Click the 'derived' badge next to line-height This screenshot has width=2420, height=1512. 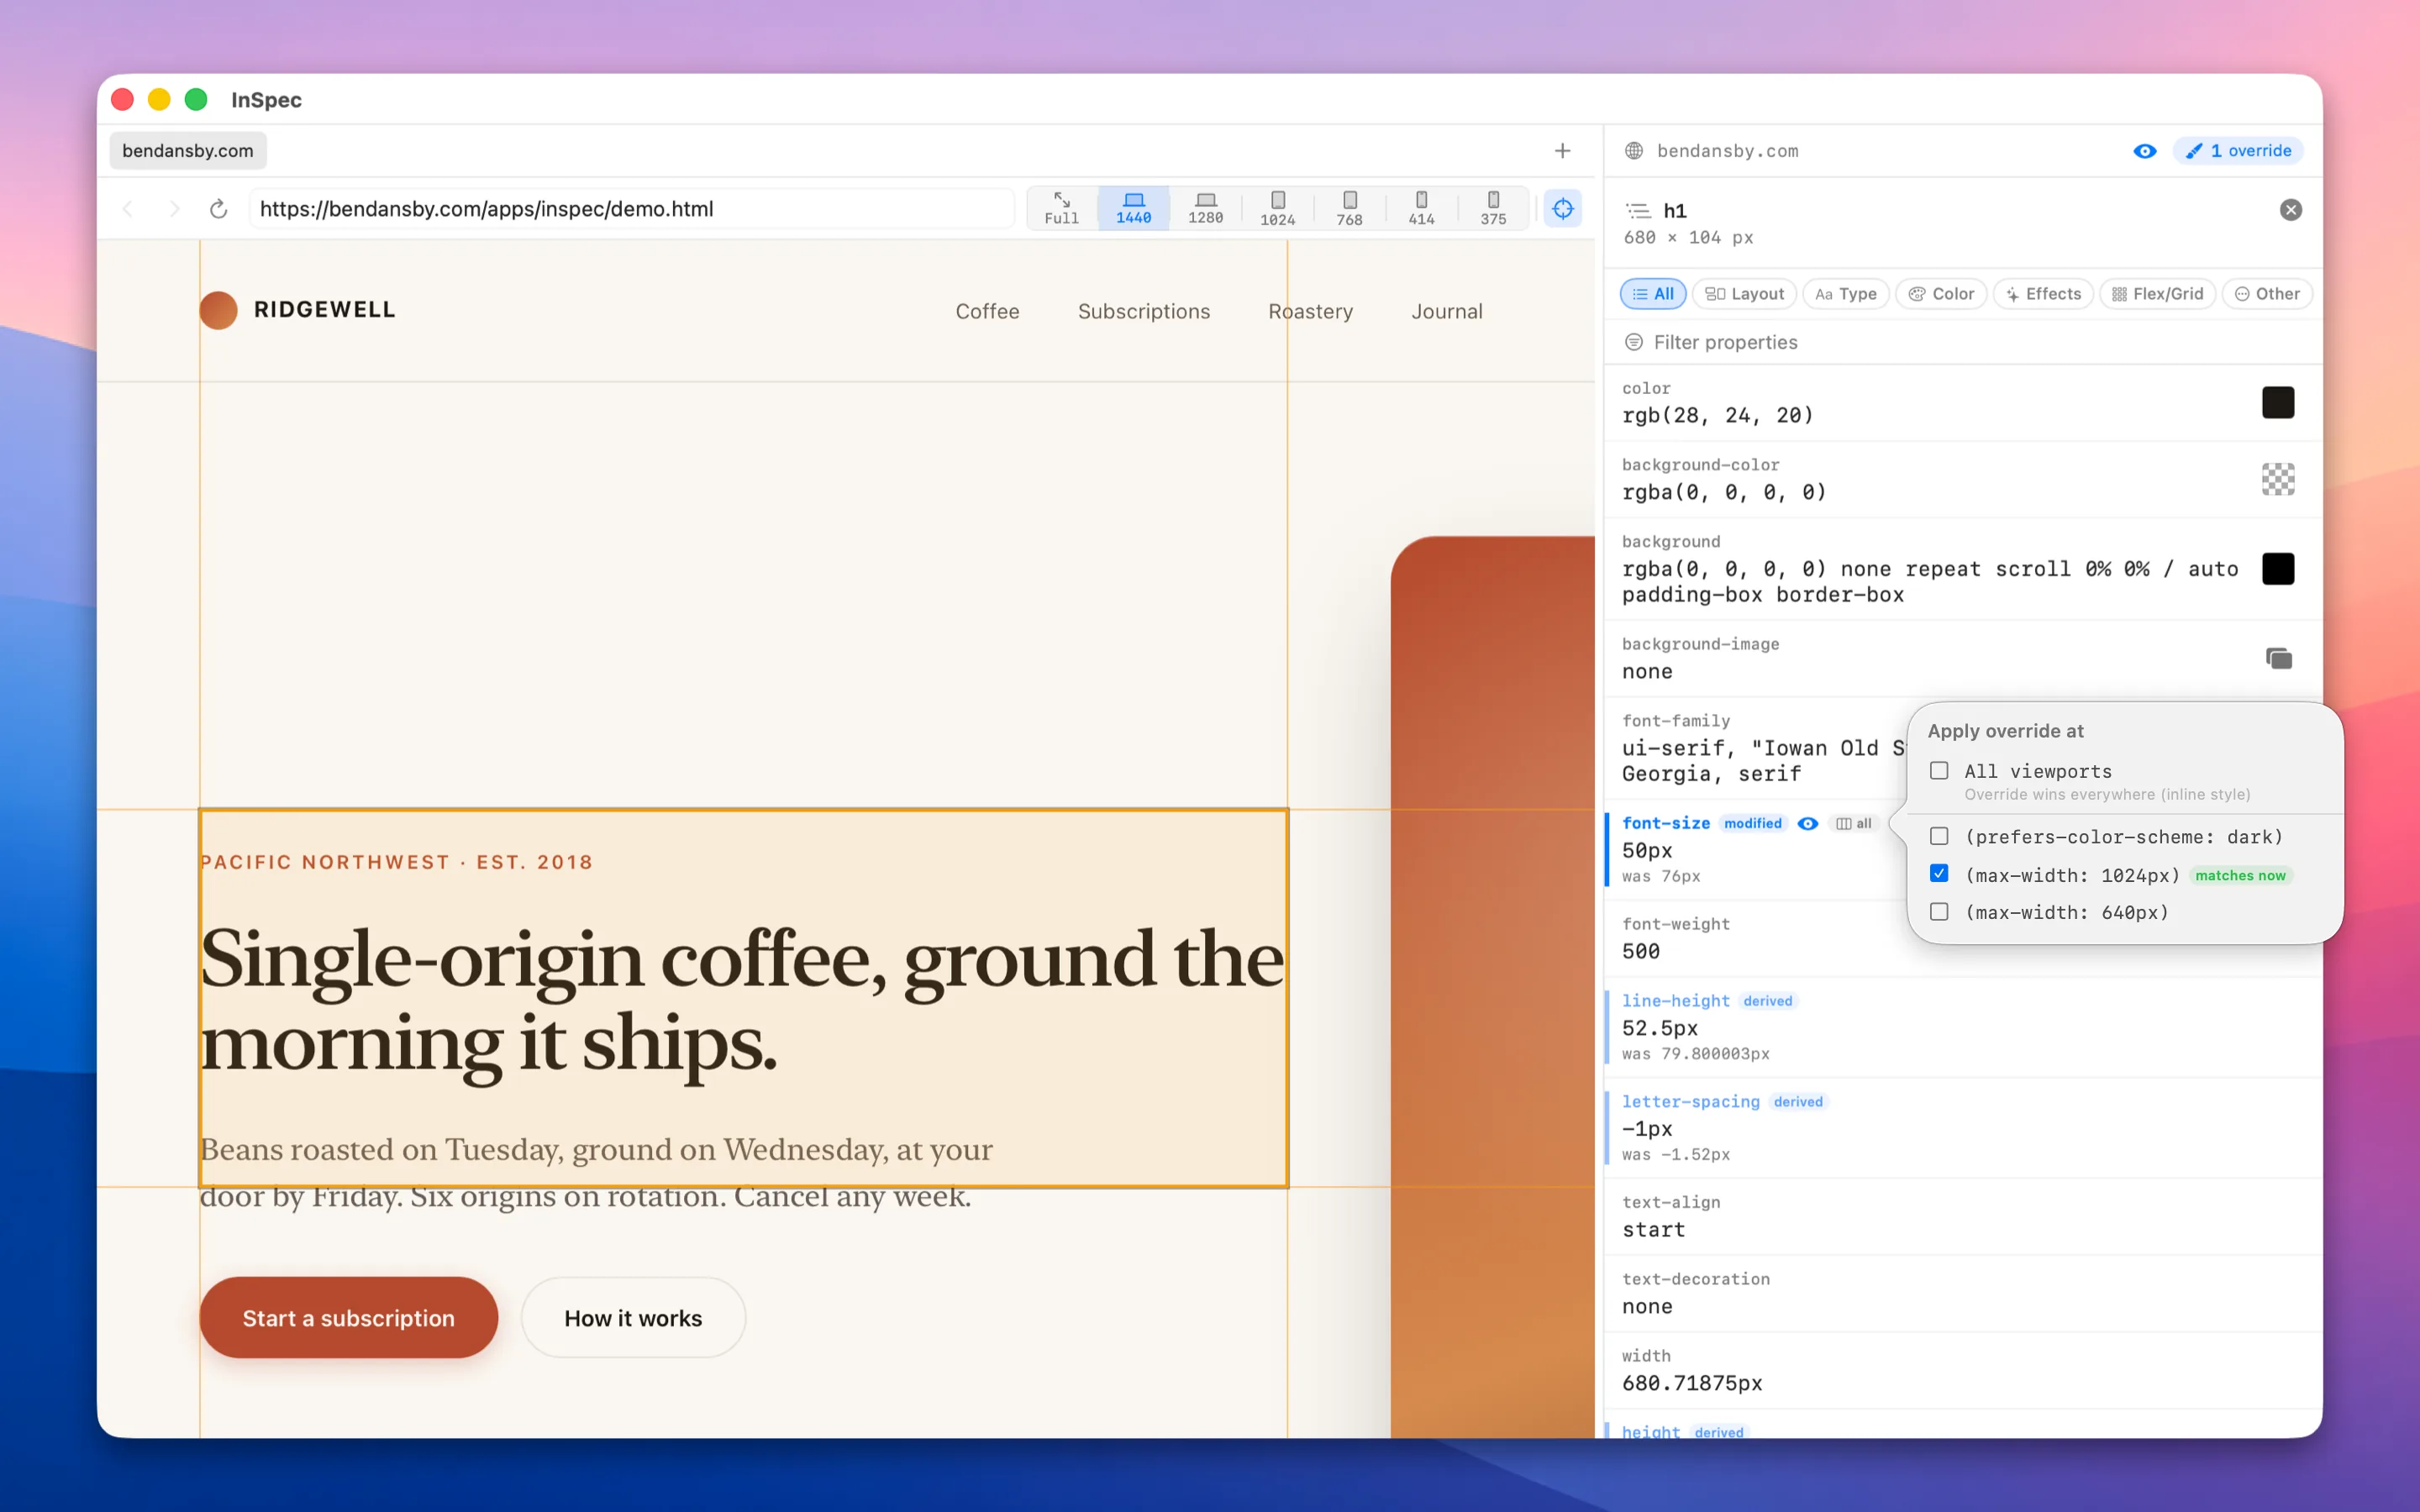(x=1768, y=1001)
